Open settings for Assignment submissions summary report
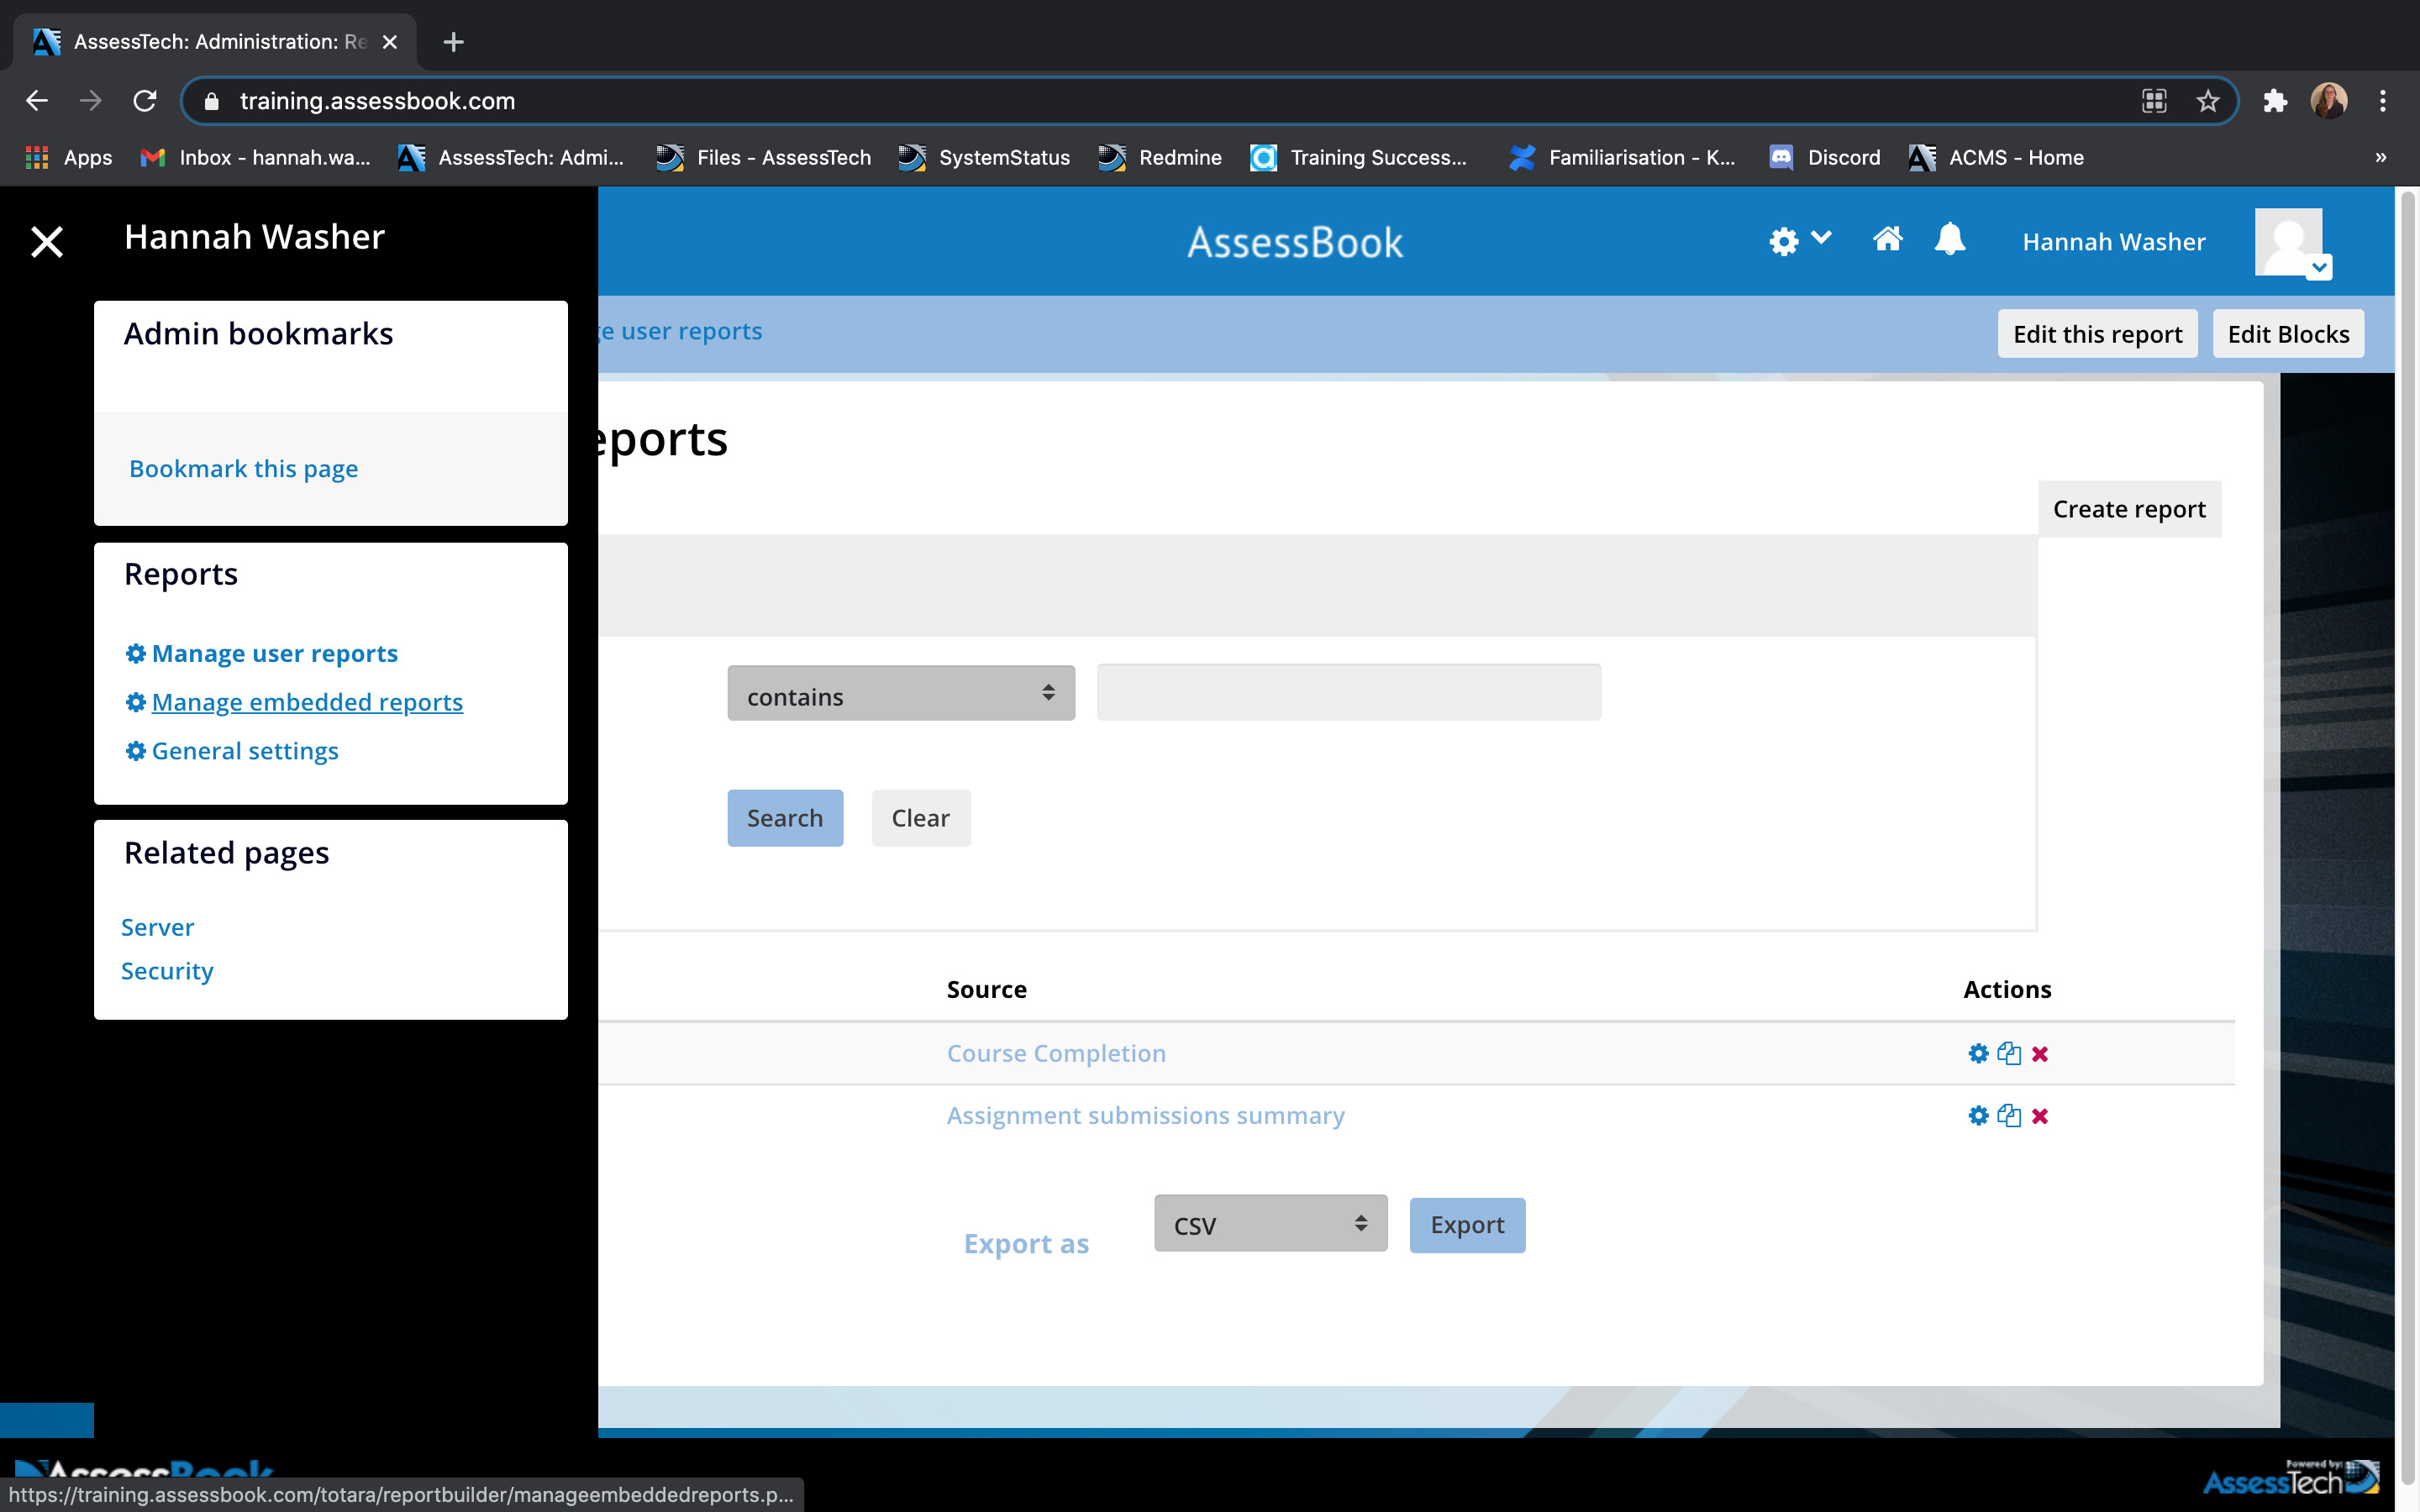Viewport: 2420px width, 1512px height. point(1977,1115)
